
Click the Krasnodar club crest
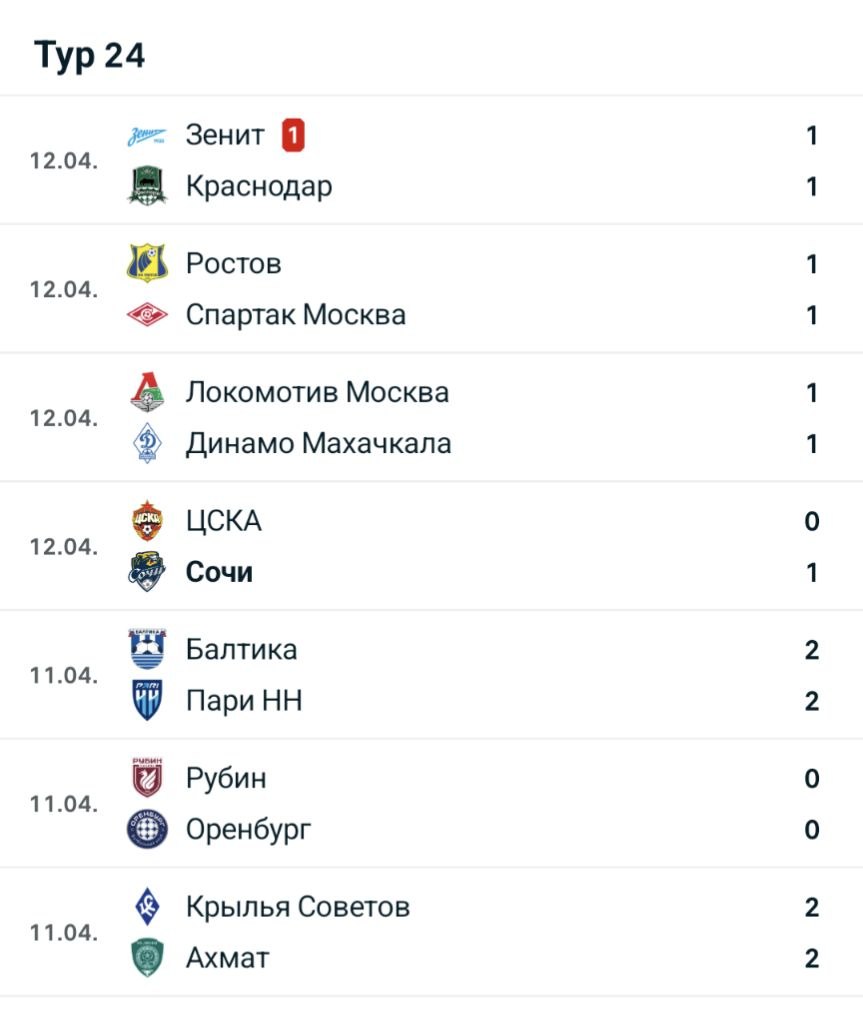(147, 187)
